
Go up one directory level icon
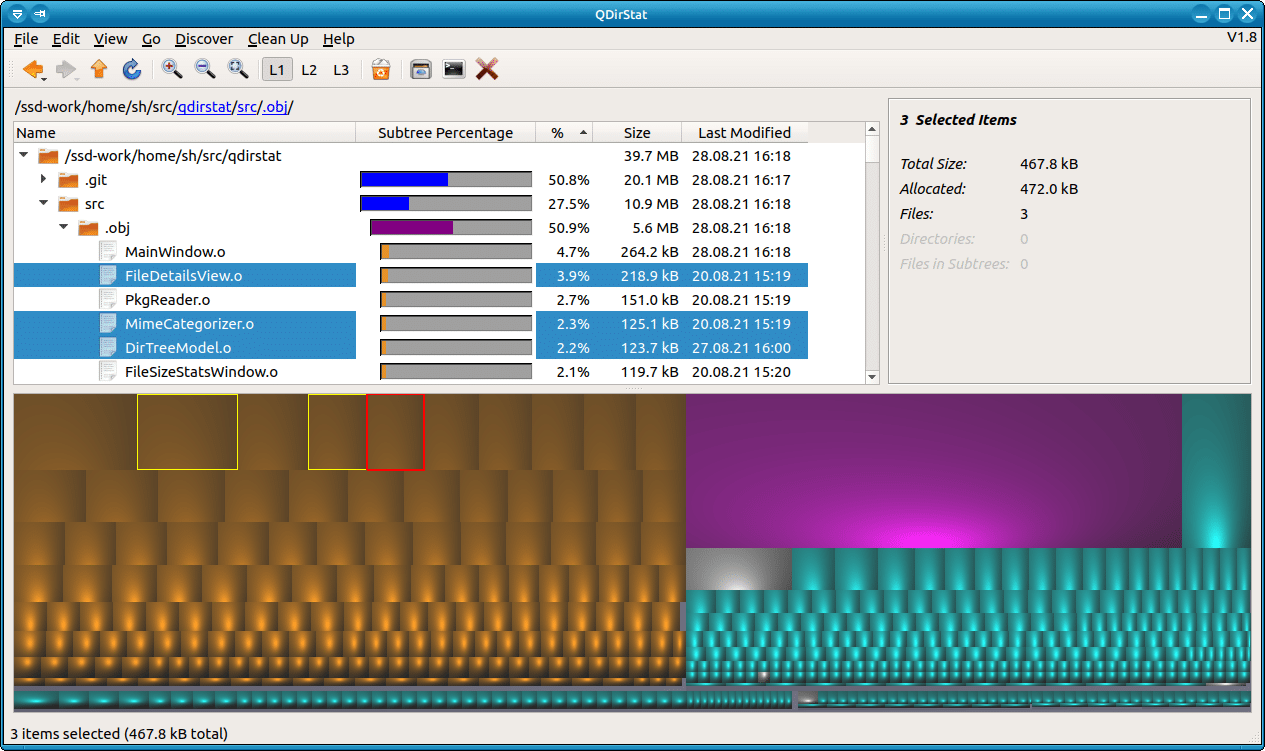pyautogui.click(x=98, y=69)
